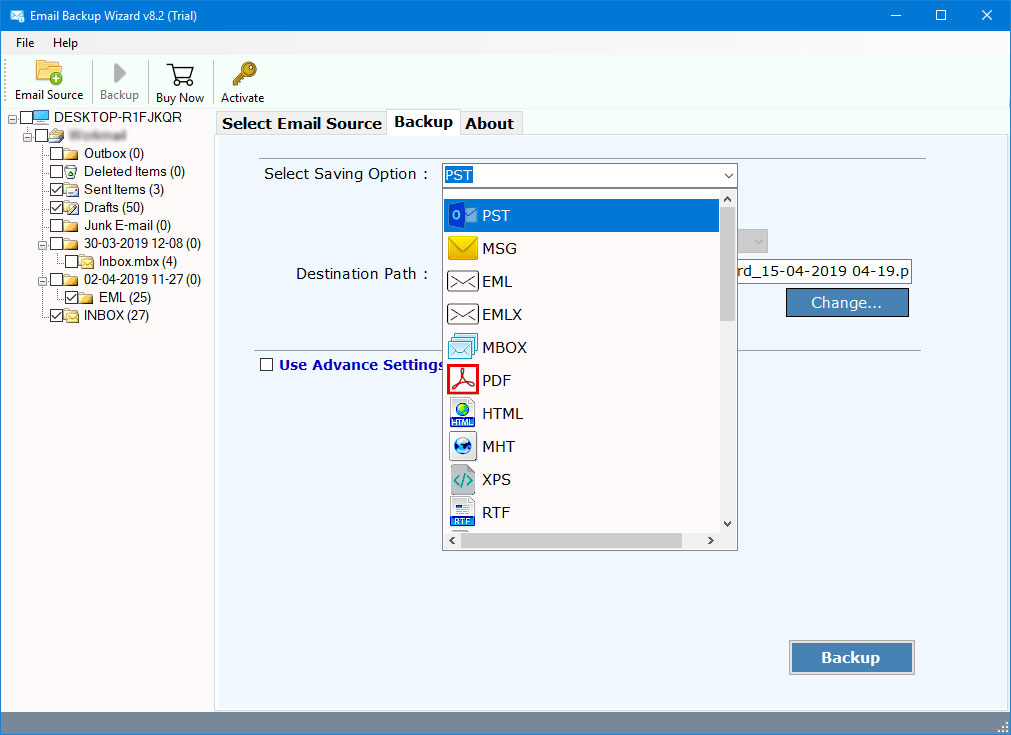1011x735 pixels.
Task: Collapse the blurred mail profile node
Action: (x=27, y=137)
